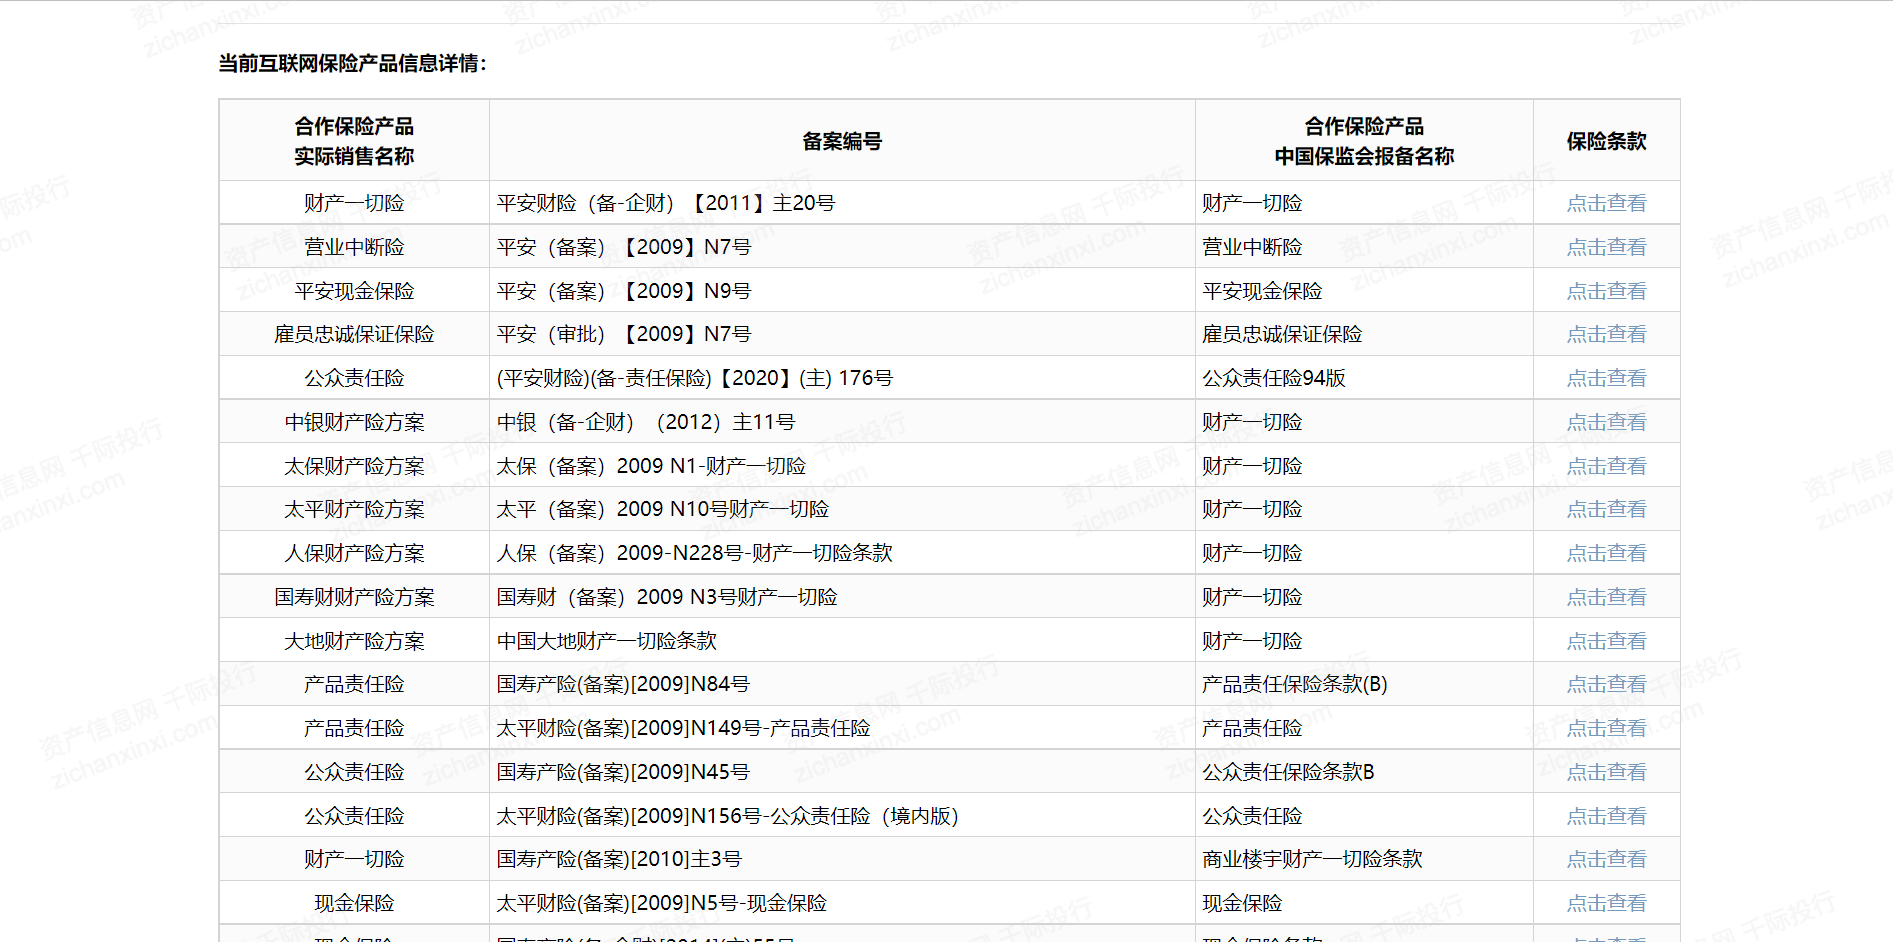Open 点击查看 for 大地财产险方案
The width and height of the screenshot is (1893, 942).
click(x=1606, y=641)
